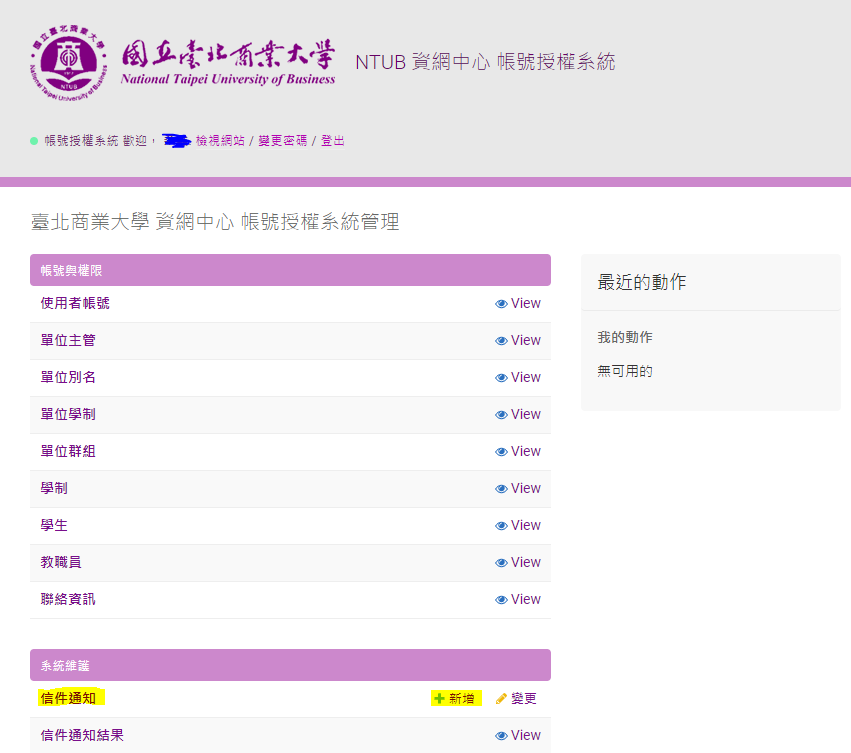
Task: Open the 教職員 model link
Action: coord(61,562)
